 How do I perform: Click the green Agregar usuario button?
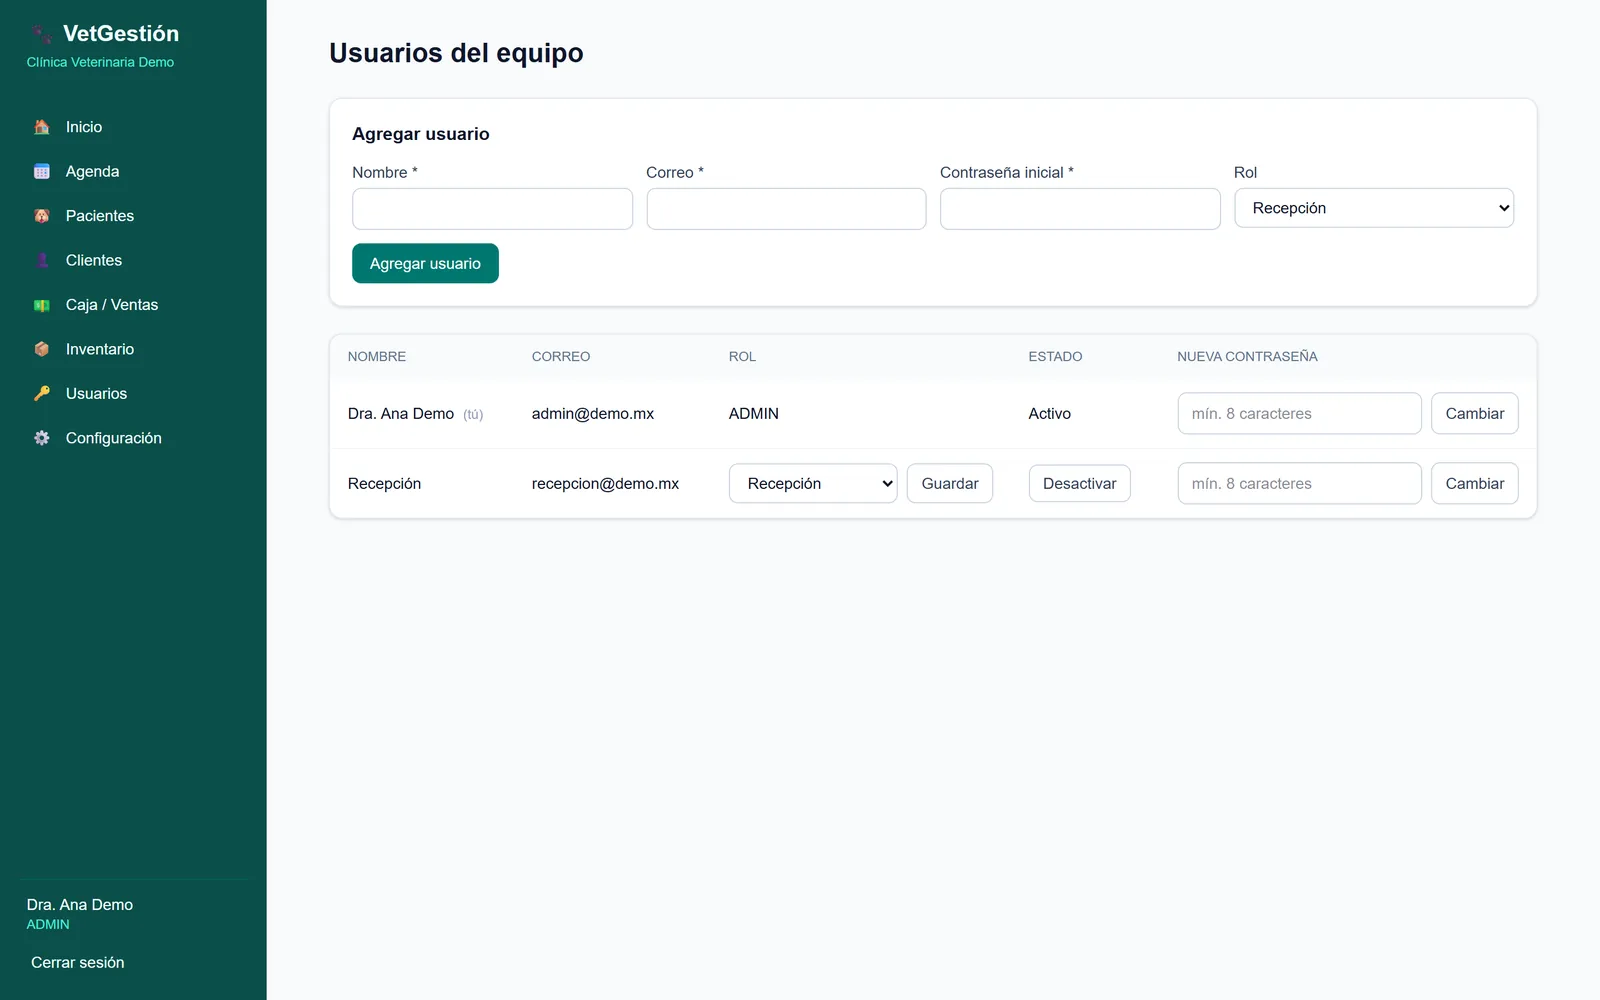pyautogui.click(x=425, y=263)
